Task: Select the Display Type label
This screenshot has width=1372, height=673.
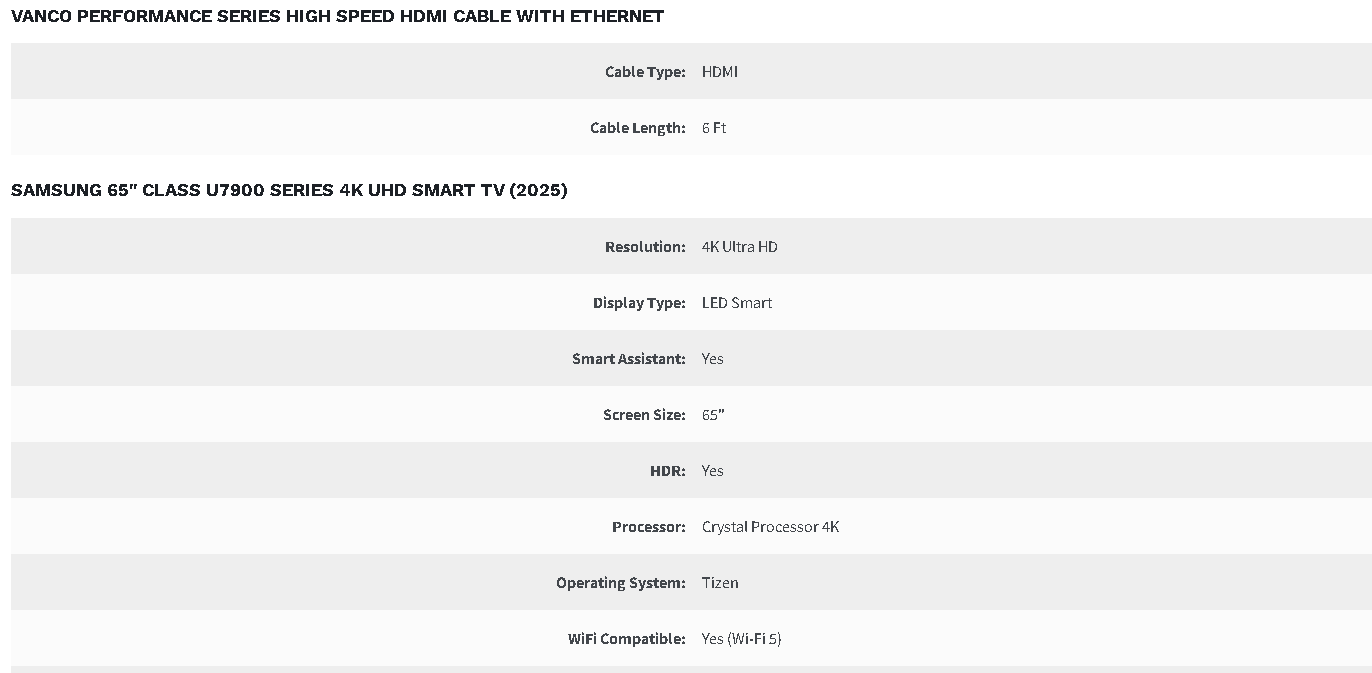Action: pyautogui.click(x=639, y=303)
